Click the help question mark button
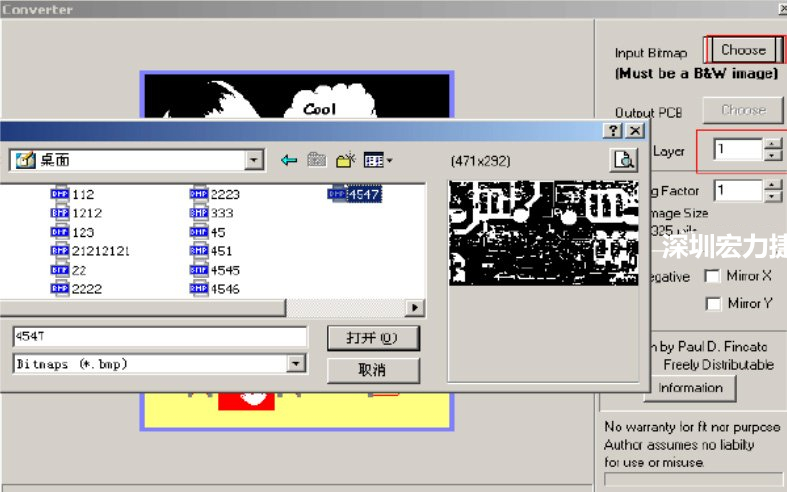The image size is (787, 492). pyautogui.click(x=612, y=131)
